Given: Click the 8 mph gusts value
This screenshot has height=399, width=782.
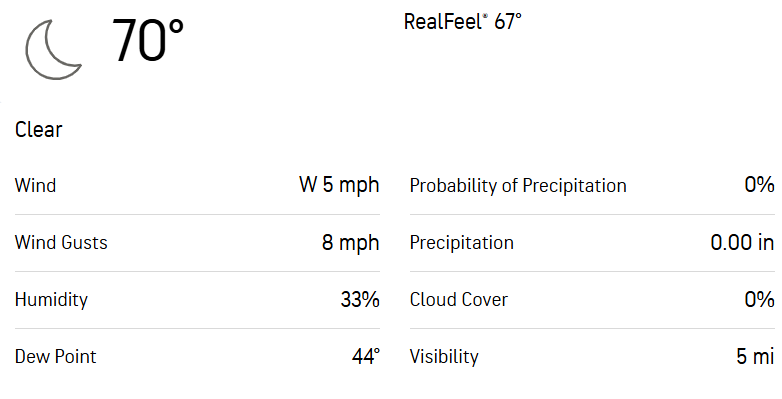Looking at the screenshot, I should tap(351, 242).
